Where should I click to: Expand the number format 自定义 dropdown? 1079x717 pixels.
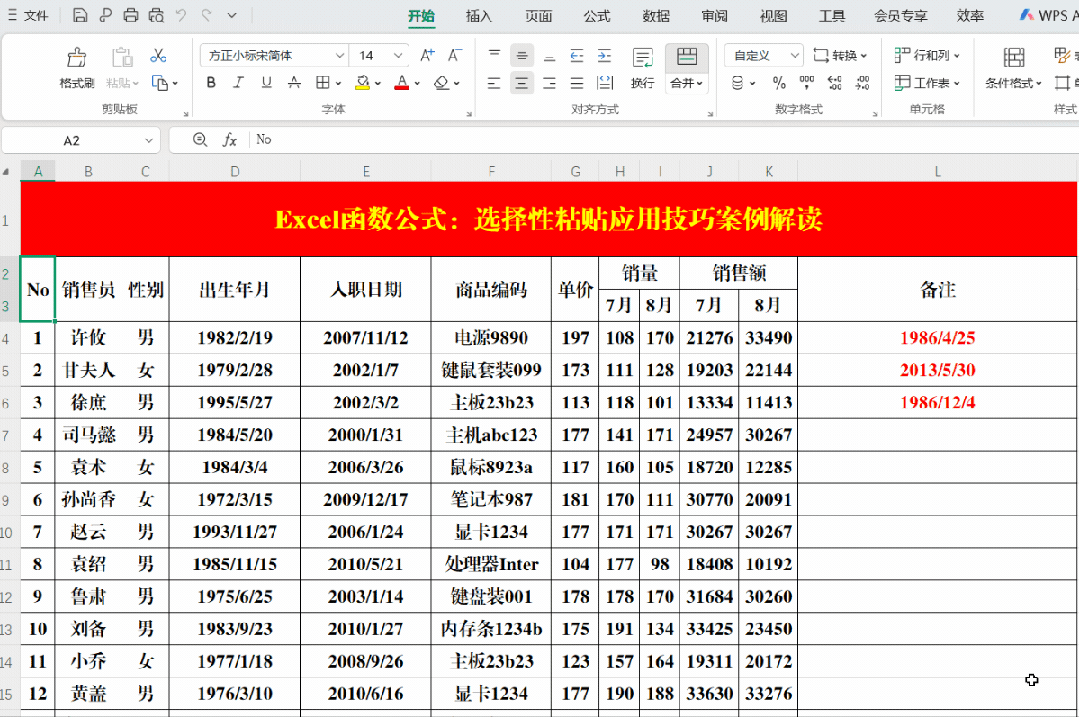tap(795, 56)
